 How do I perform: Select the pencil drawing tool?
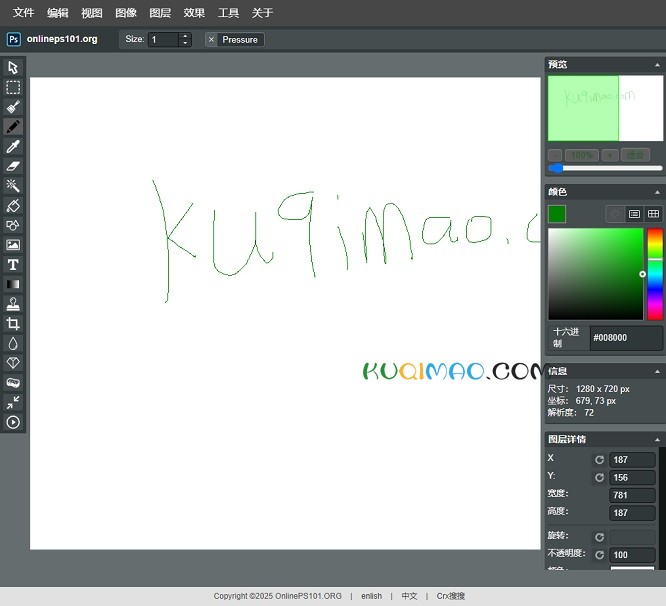13,127
